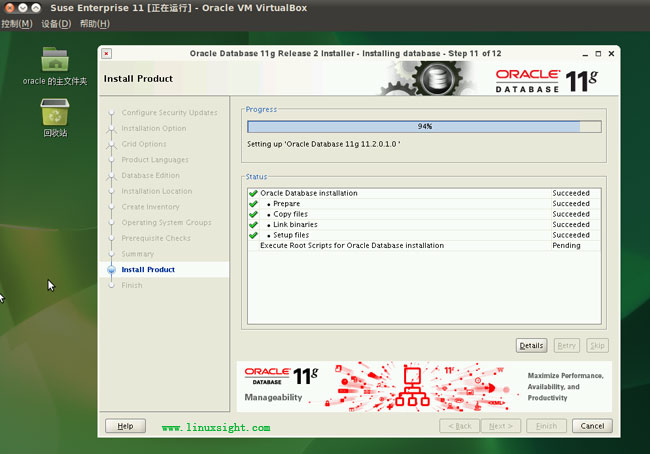Select the Installation Location step

coord(156,191)
